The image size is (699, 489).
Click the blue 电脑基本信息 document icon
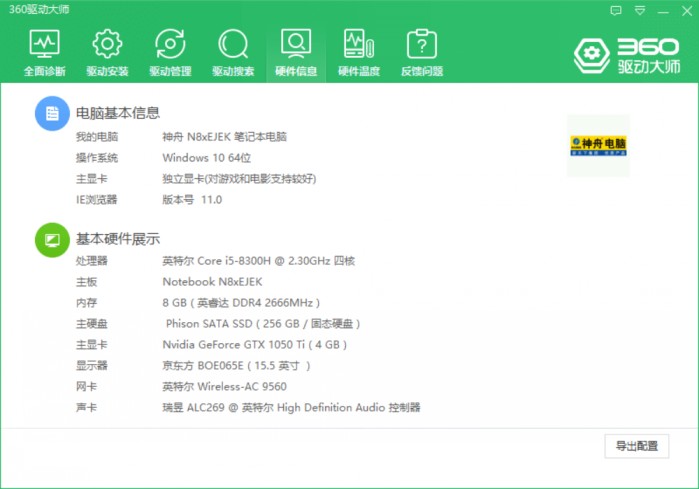click(x=52, y=114)
